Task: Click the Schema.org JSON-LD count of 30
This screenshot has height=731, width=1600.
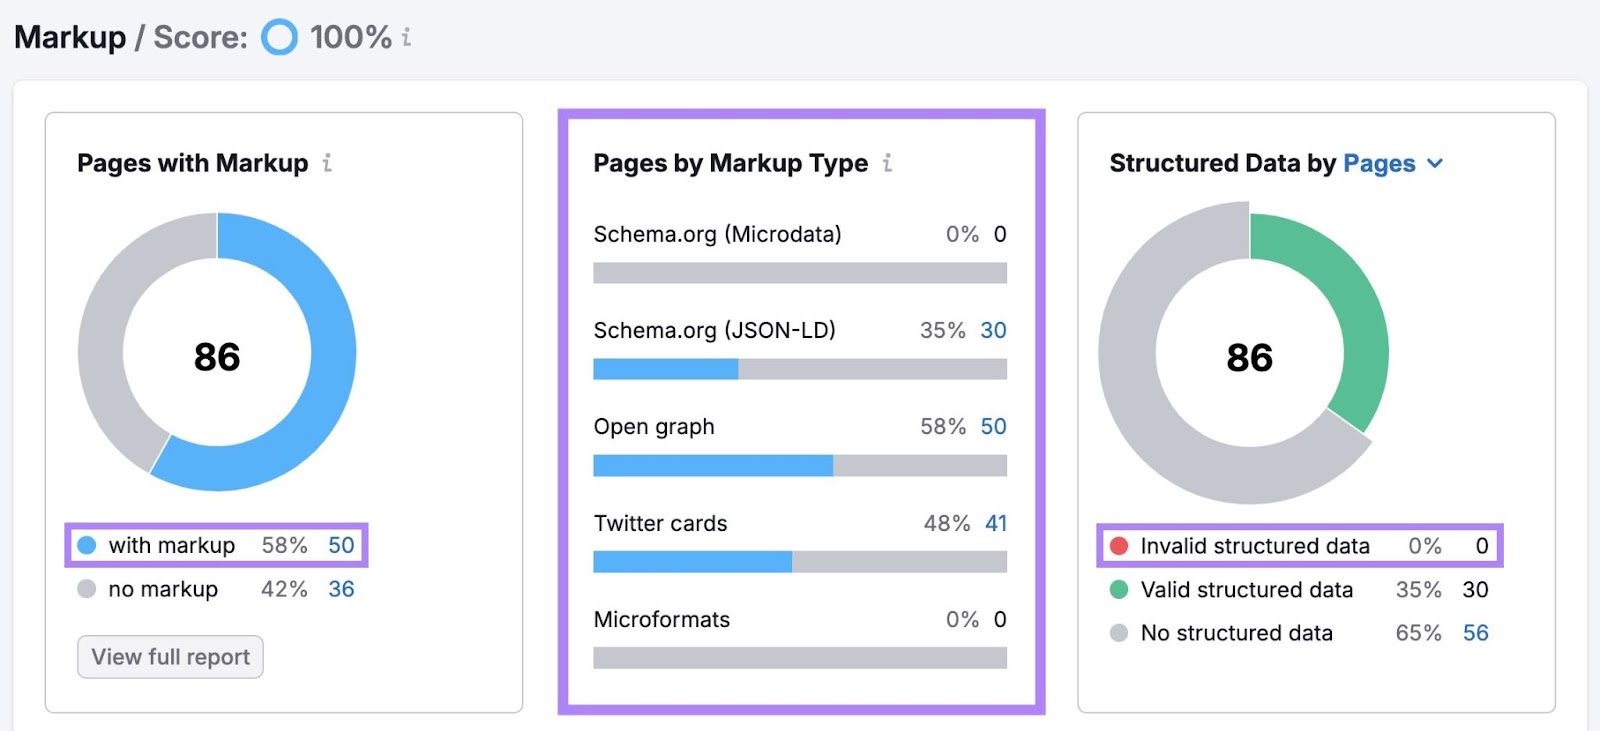Action: coord(993,330)
